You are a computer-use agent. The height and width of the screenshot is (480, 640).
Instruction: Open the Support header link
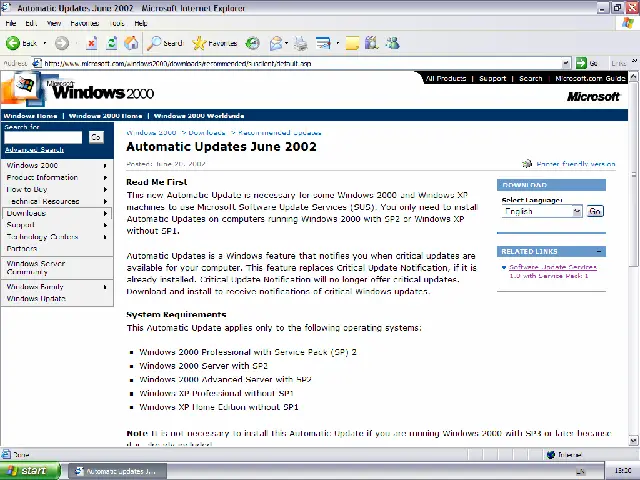(x=492, y=78)
